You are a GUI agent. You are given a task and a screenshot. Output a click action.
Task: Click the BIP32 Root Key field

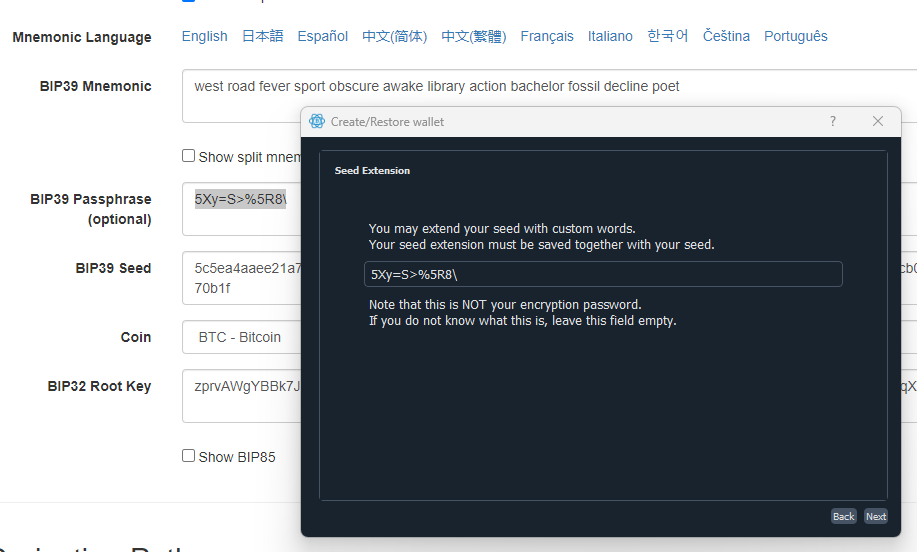[241, 396]
